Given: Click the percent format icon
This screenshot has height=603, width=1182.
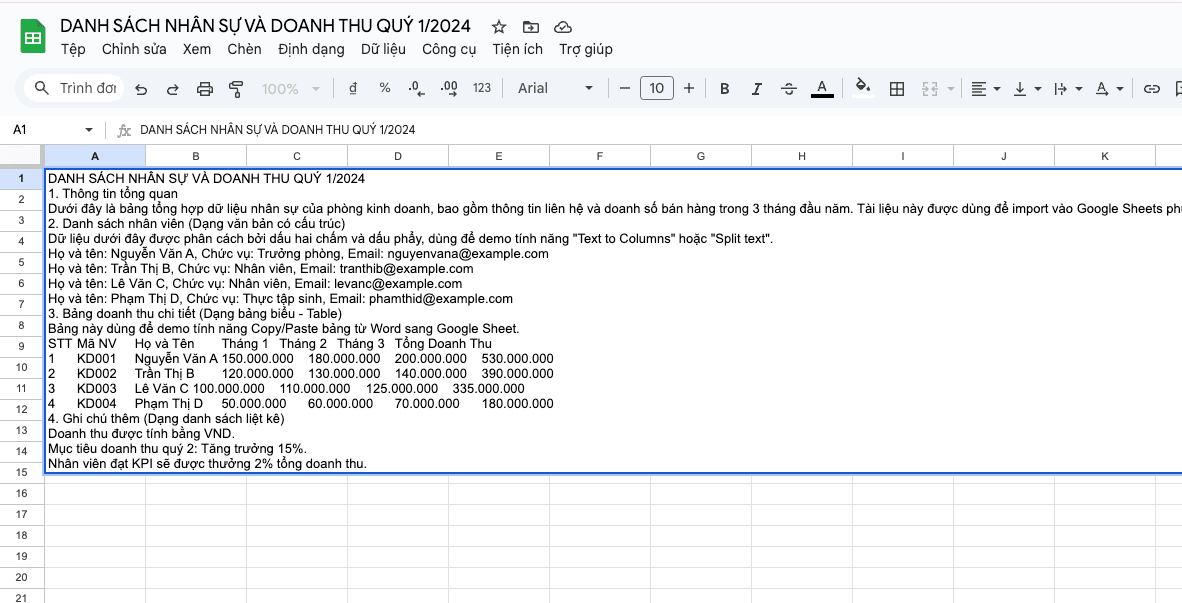Looking at the screenshot, I should click(x=384, y=88).
